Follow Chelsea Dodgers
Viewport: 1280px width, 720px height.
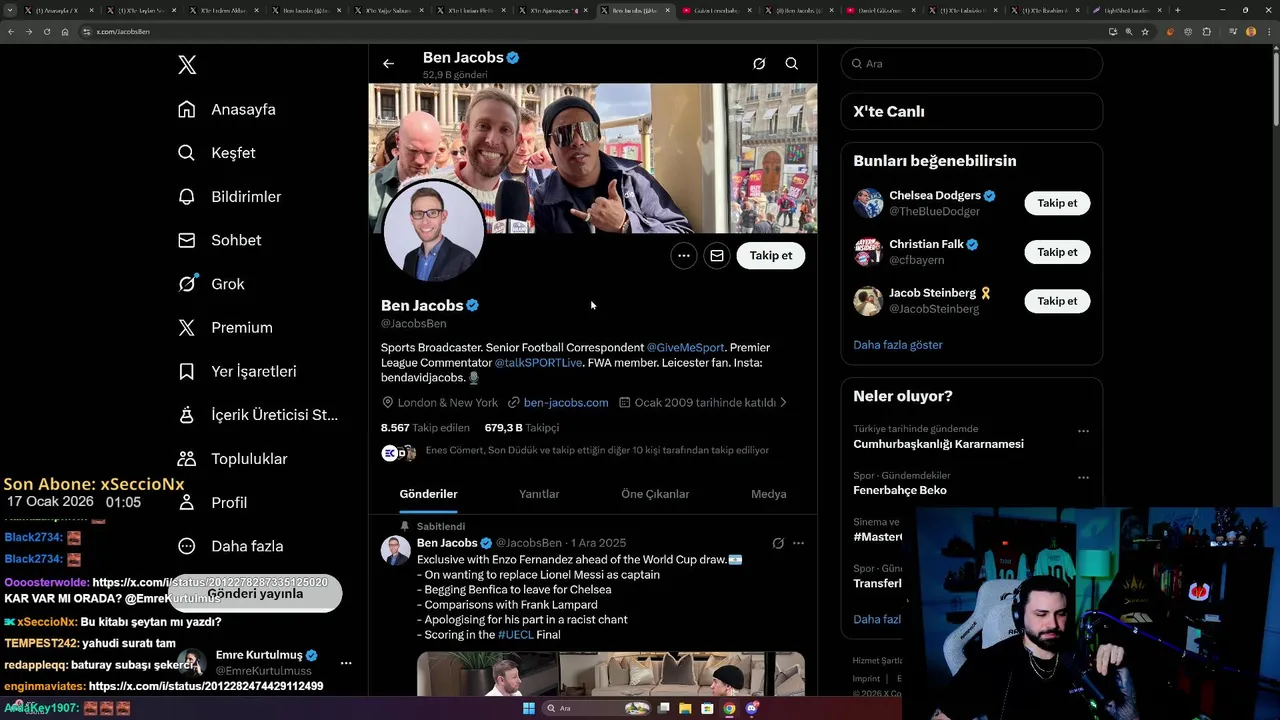1057,203
